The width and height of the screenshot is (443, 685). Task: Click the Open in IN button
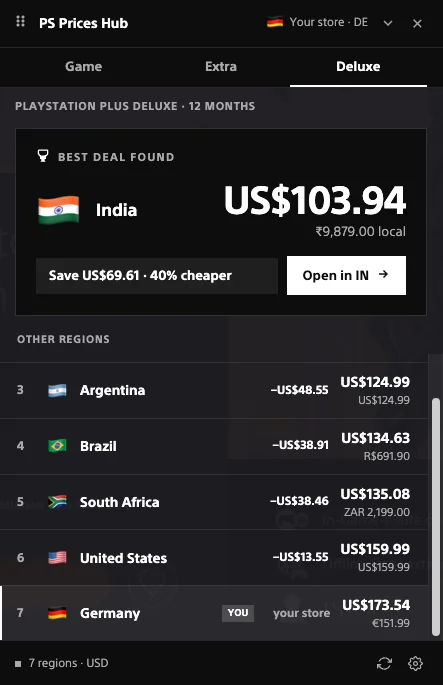click(x=346, y=275)
